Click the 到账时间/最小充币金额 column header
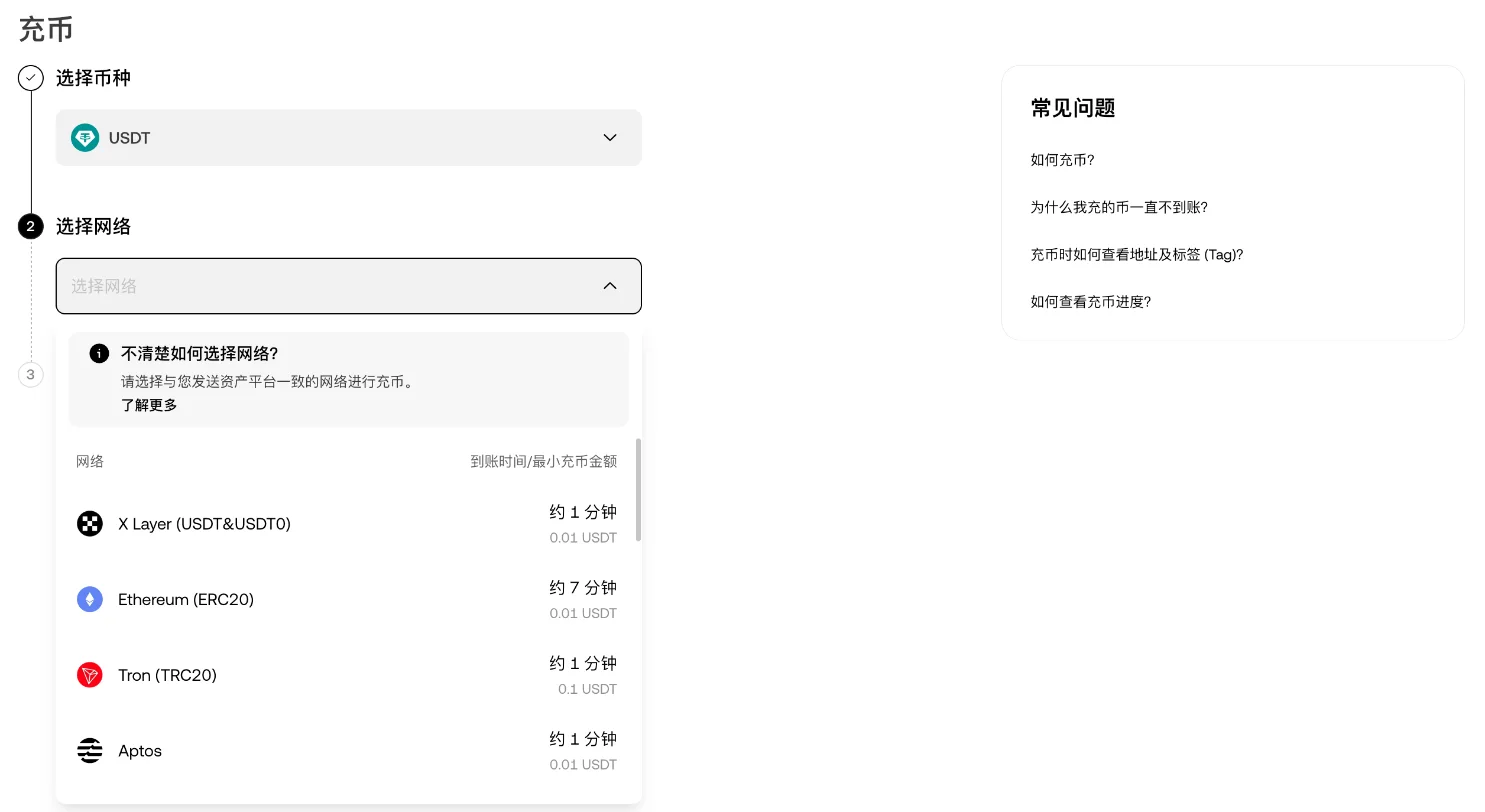1485x812 pixels. click(544, 461)
